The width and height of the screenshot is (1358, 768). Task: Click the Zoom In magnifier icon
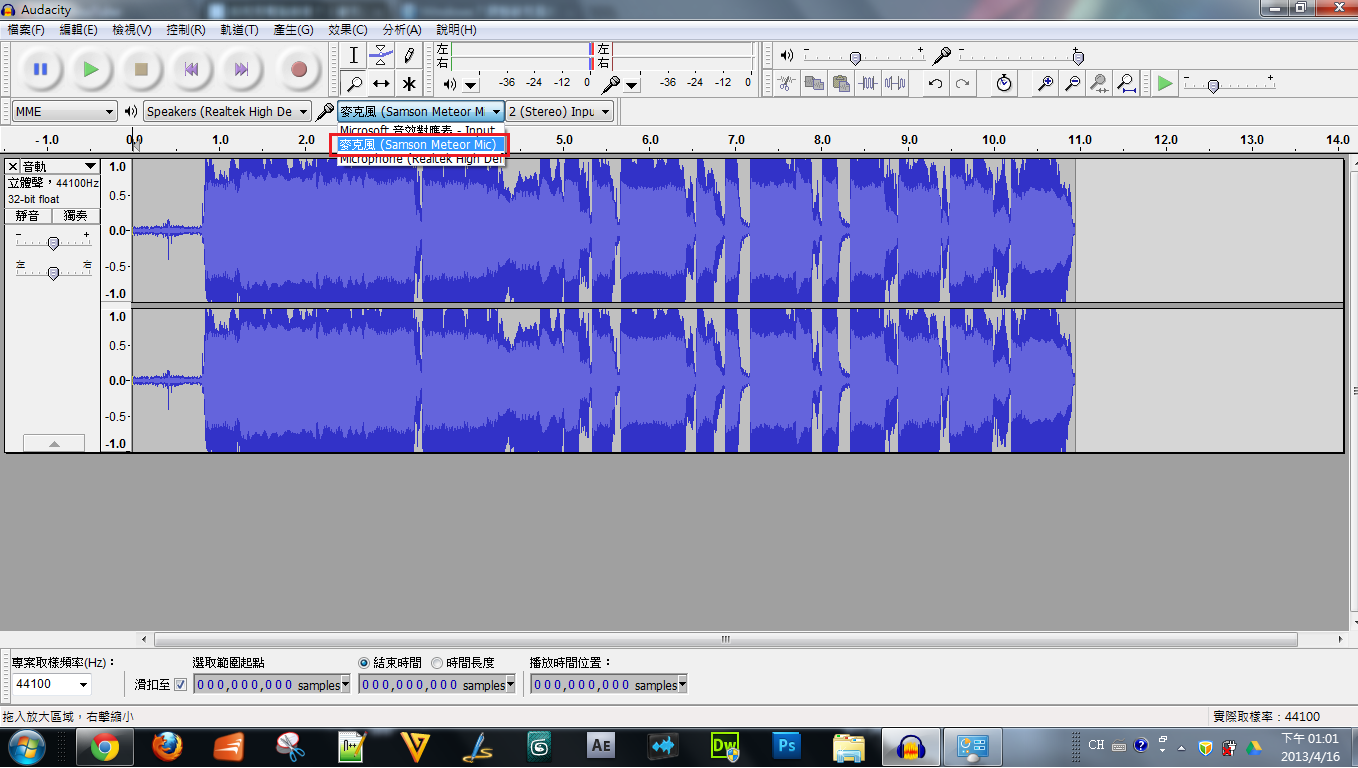pos(1045,84)
